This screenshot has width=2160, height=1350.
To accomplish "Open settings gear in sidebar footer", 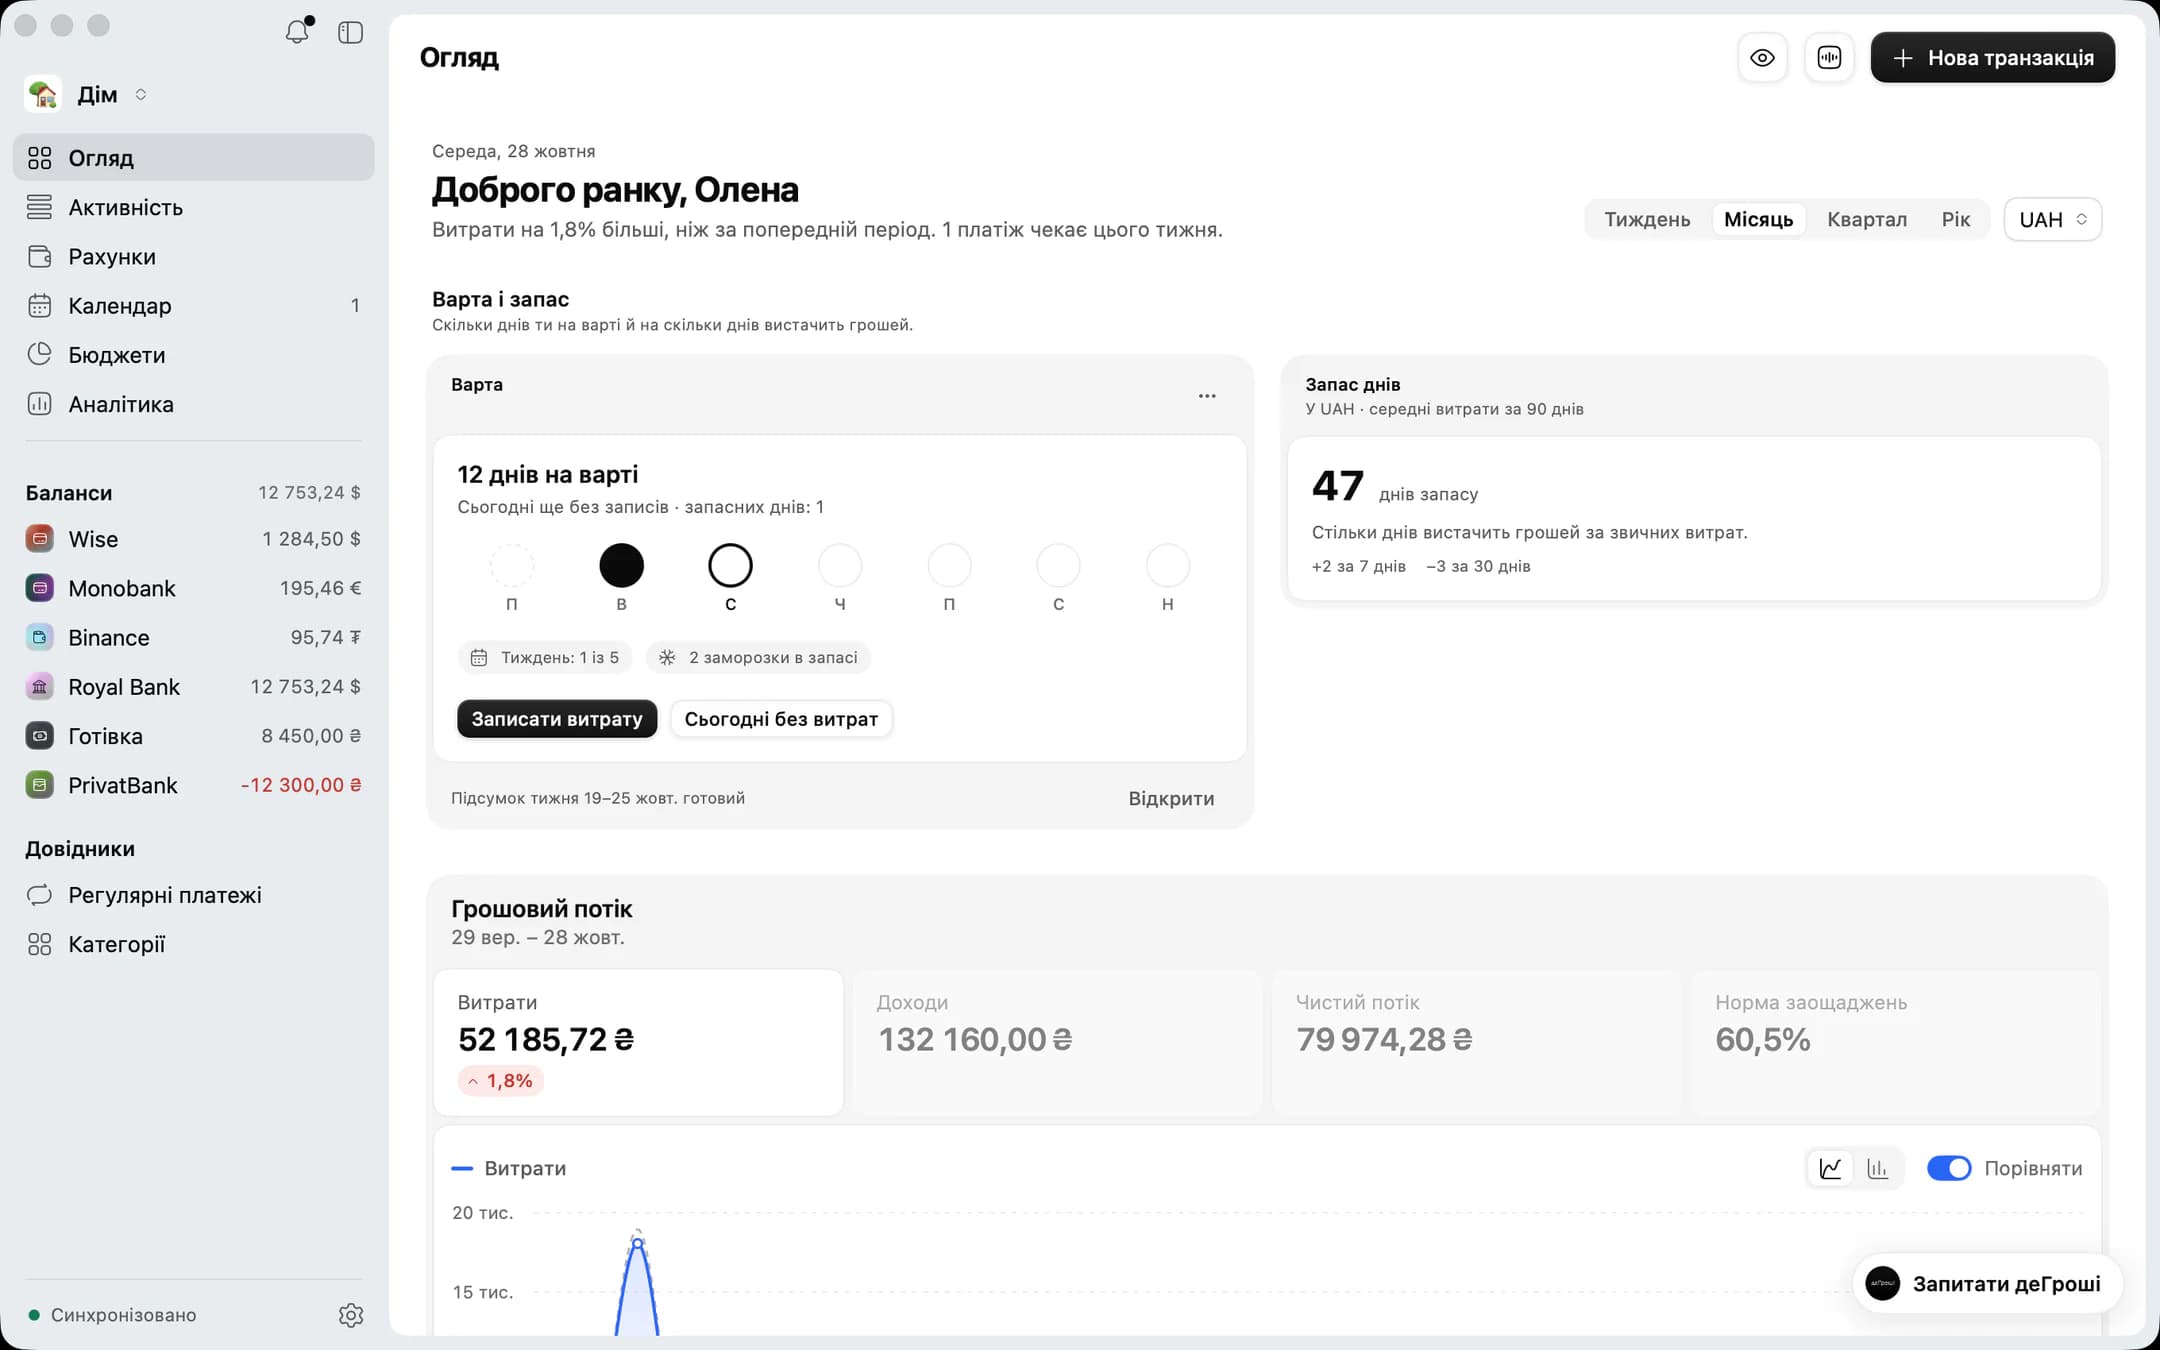I will 350,1315.
